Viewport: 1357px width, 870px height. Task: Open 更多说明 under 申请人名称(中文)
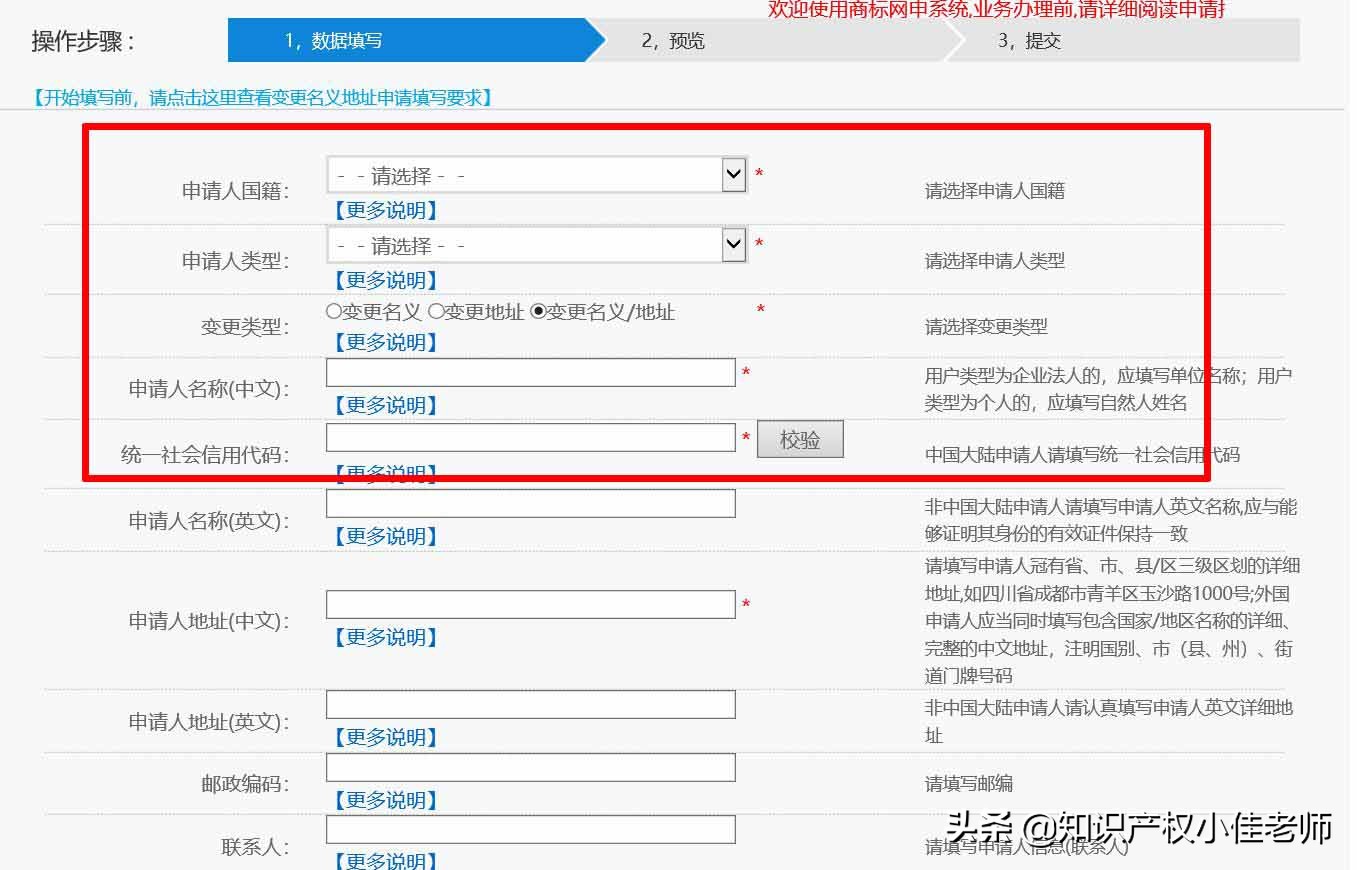(x=385, y=404)
